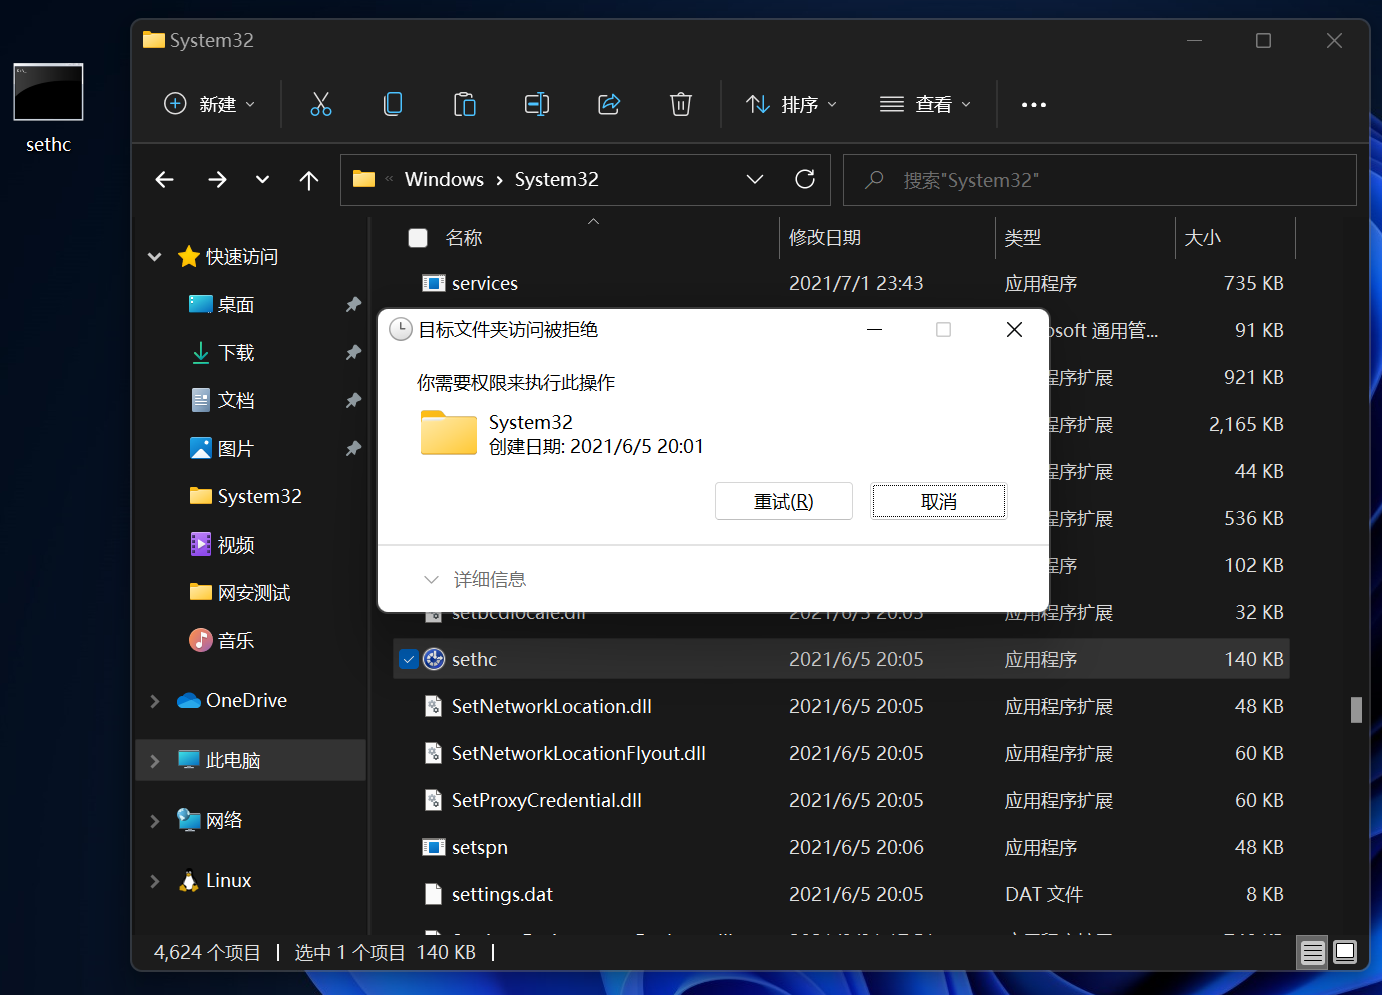
Task: Refresh the System32 folder view
Action: [x=805, y=179]
